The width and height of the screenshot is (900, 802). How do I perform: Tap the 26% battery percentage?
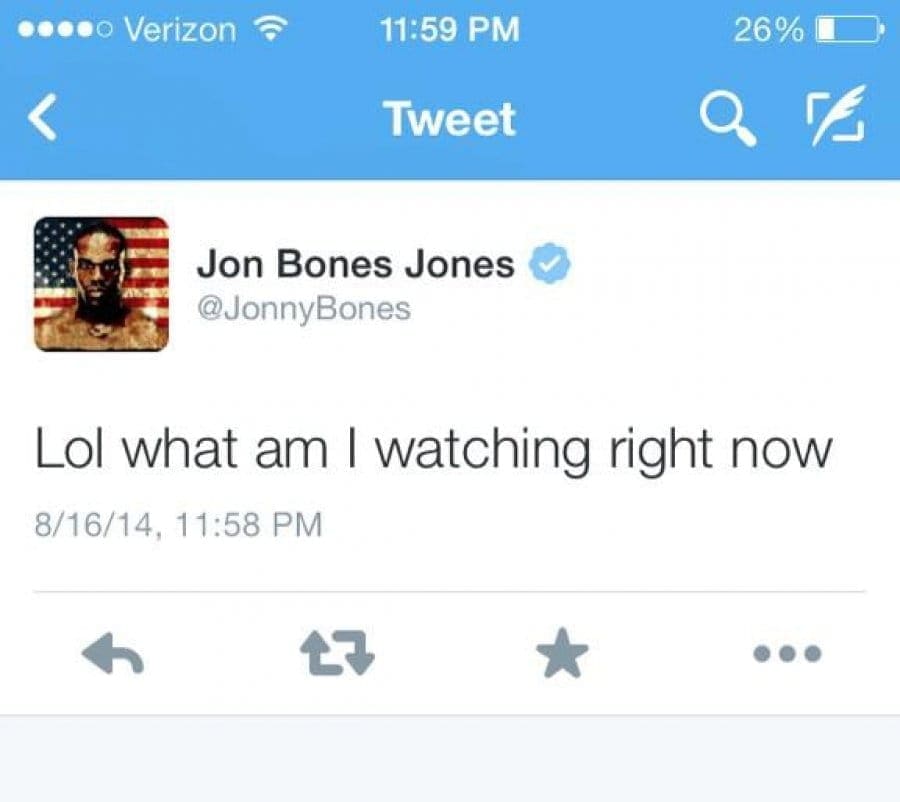768,30
